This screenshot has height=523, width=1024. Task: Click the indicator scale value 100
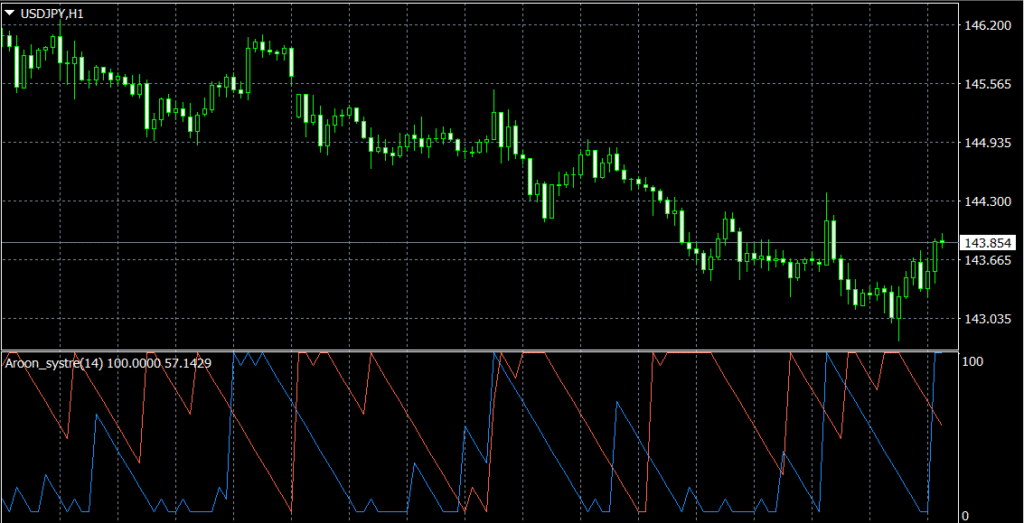[x=974, y=361]
